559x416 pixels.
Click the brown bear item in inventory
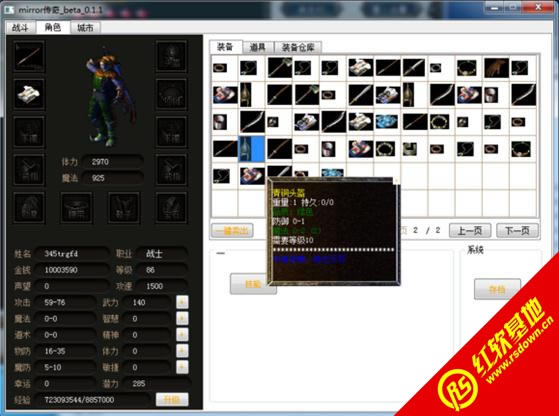click(x=496, y=68)
